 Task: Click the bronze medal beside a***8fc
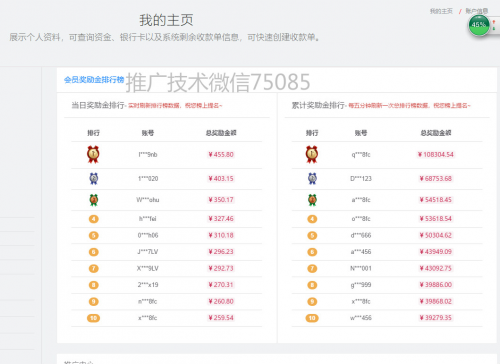pyautogui.click(x=312, y=200)
